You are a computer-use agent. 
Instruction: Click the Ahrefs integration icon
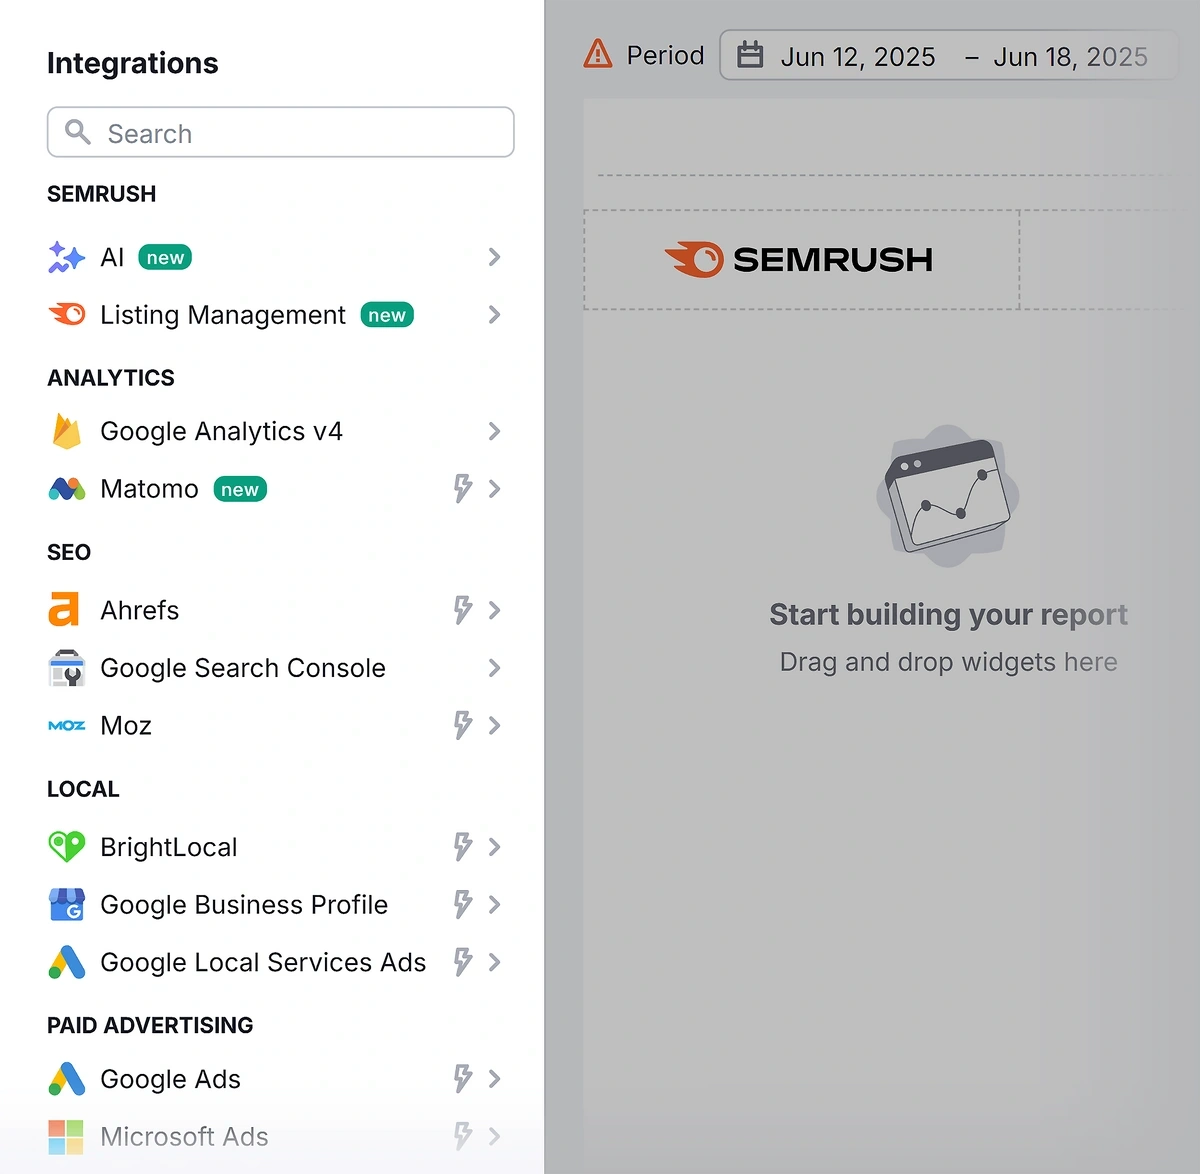point(64,610)
